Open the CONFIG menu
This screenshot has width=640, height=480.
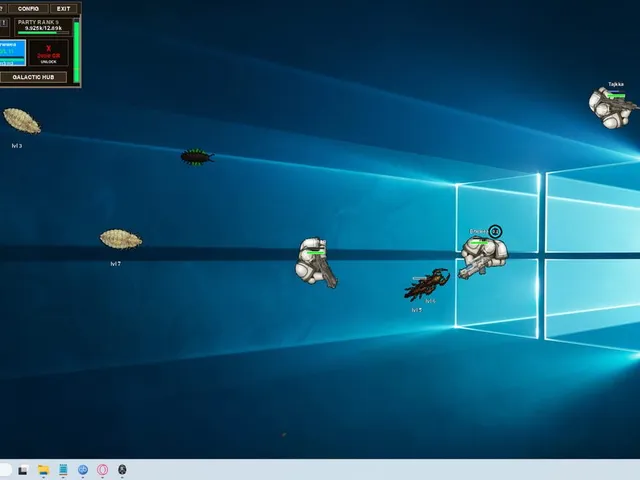(28, 9)
